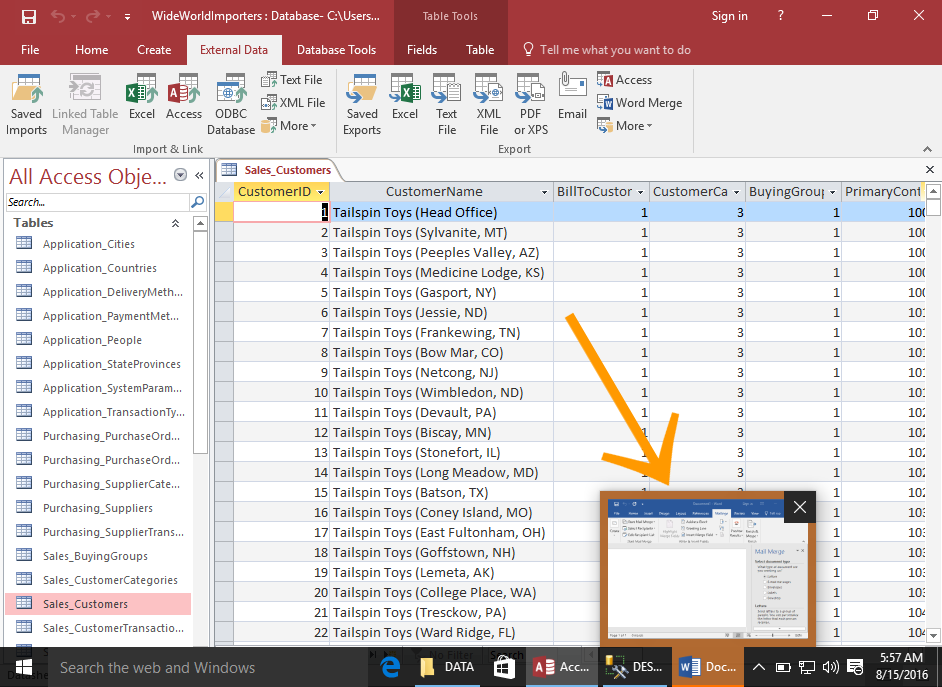
Task: Select the Sales_Customers document tab
Action: pyautogui.click(x=278, y=170)
